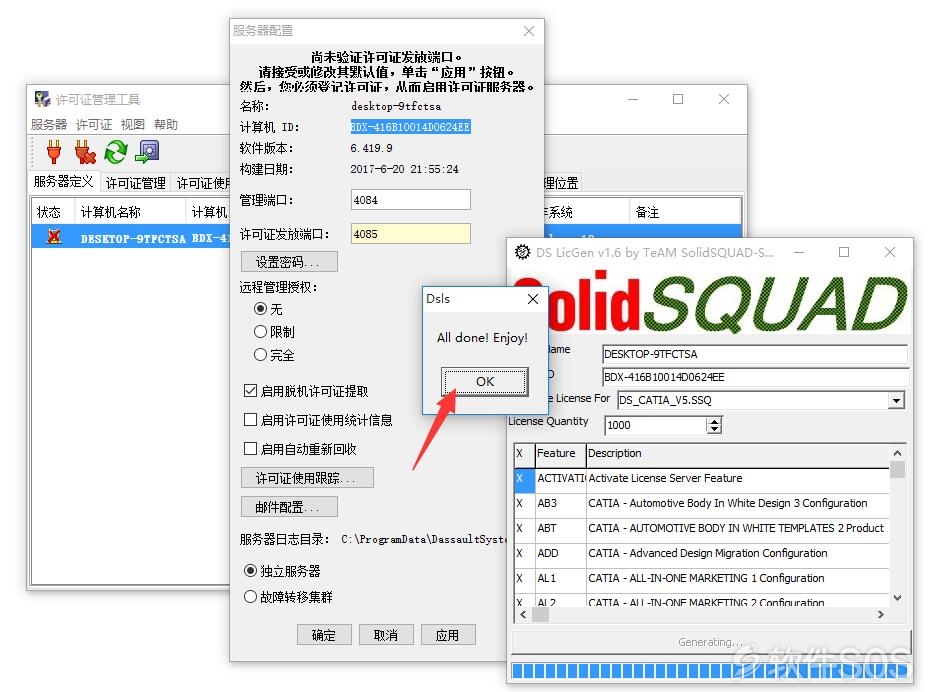Open the 视图 menu
928x692 pixels.
[133, 124]
